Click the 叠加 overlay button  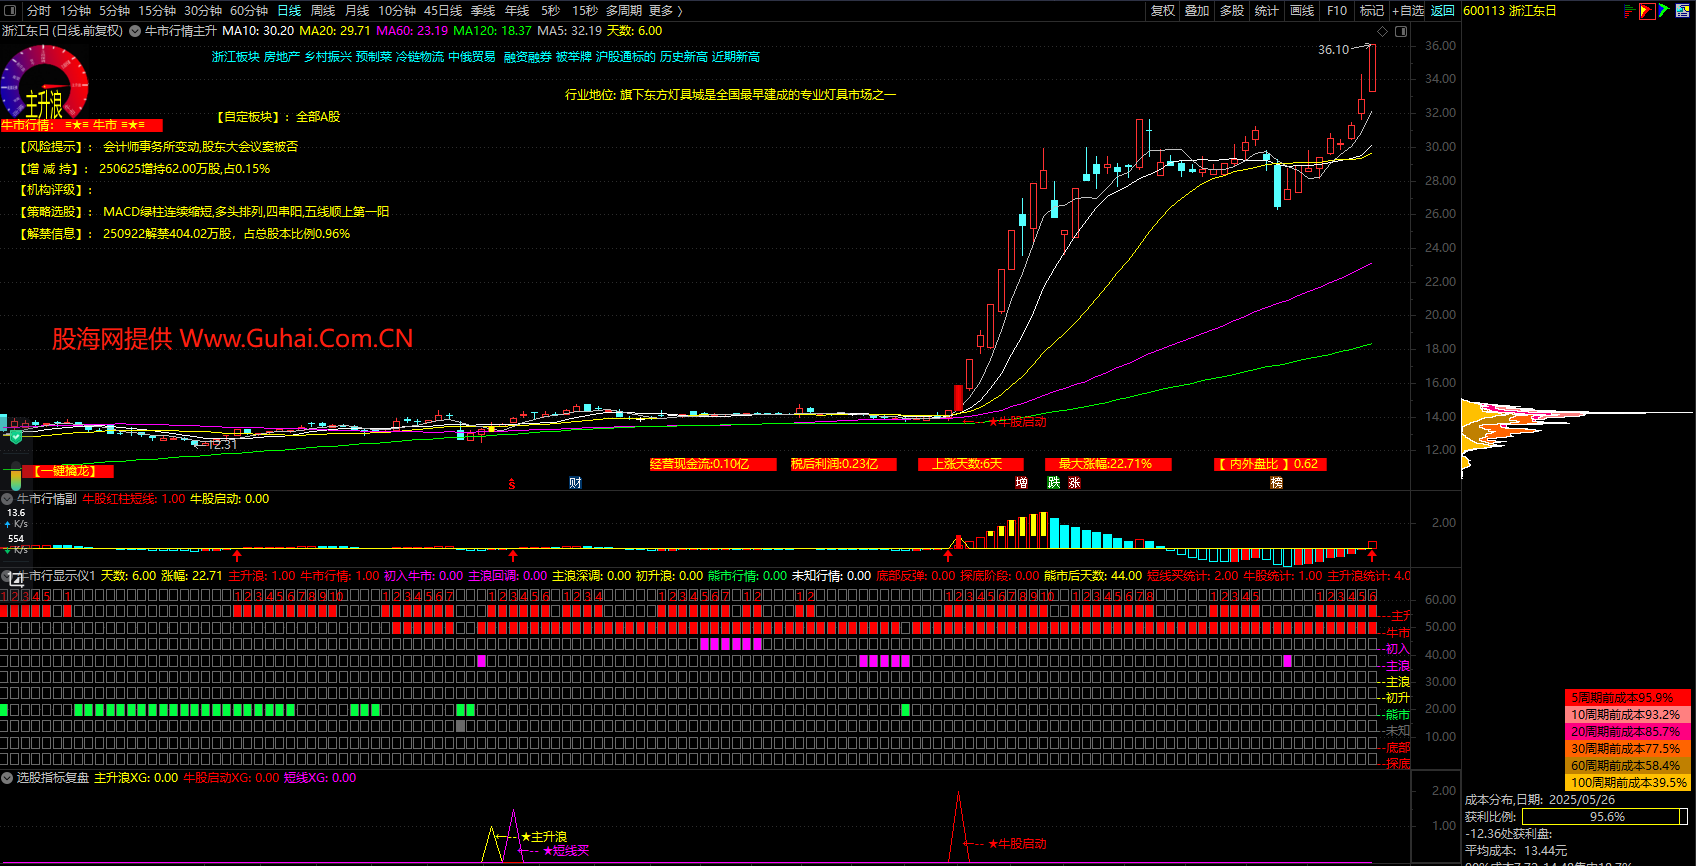(1197, 10)
